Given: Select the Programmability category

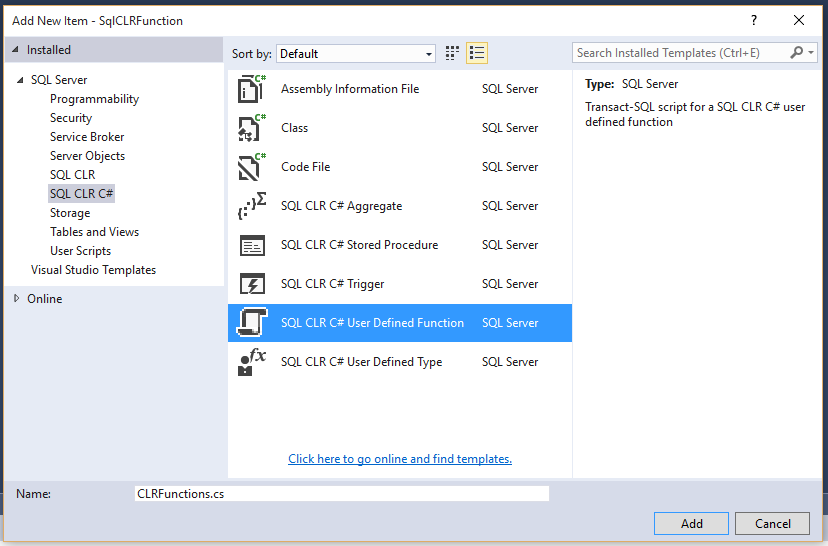Looking at the screenshot, I should click(x=95, y=99).
